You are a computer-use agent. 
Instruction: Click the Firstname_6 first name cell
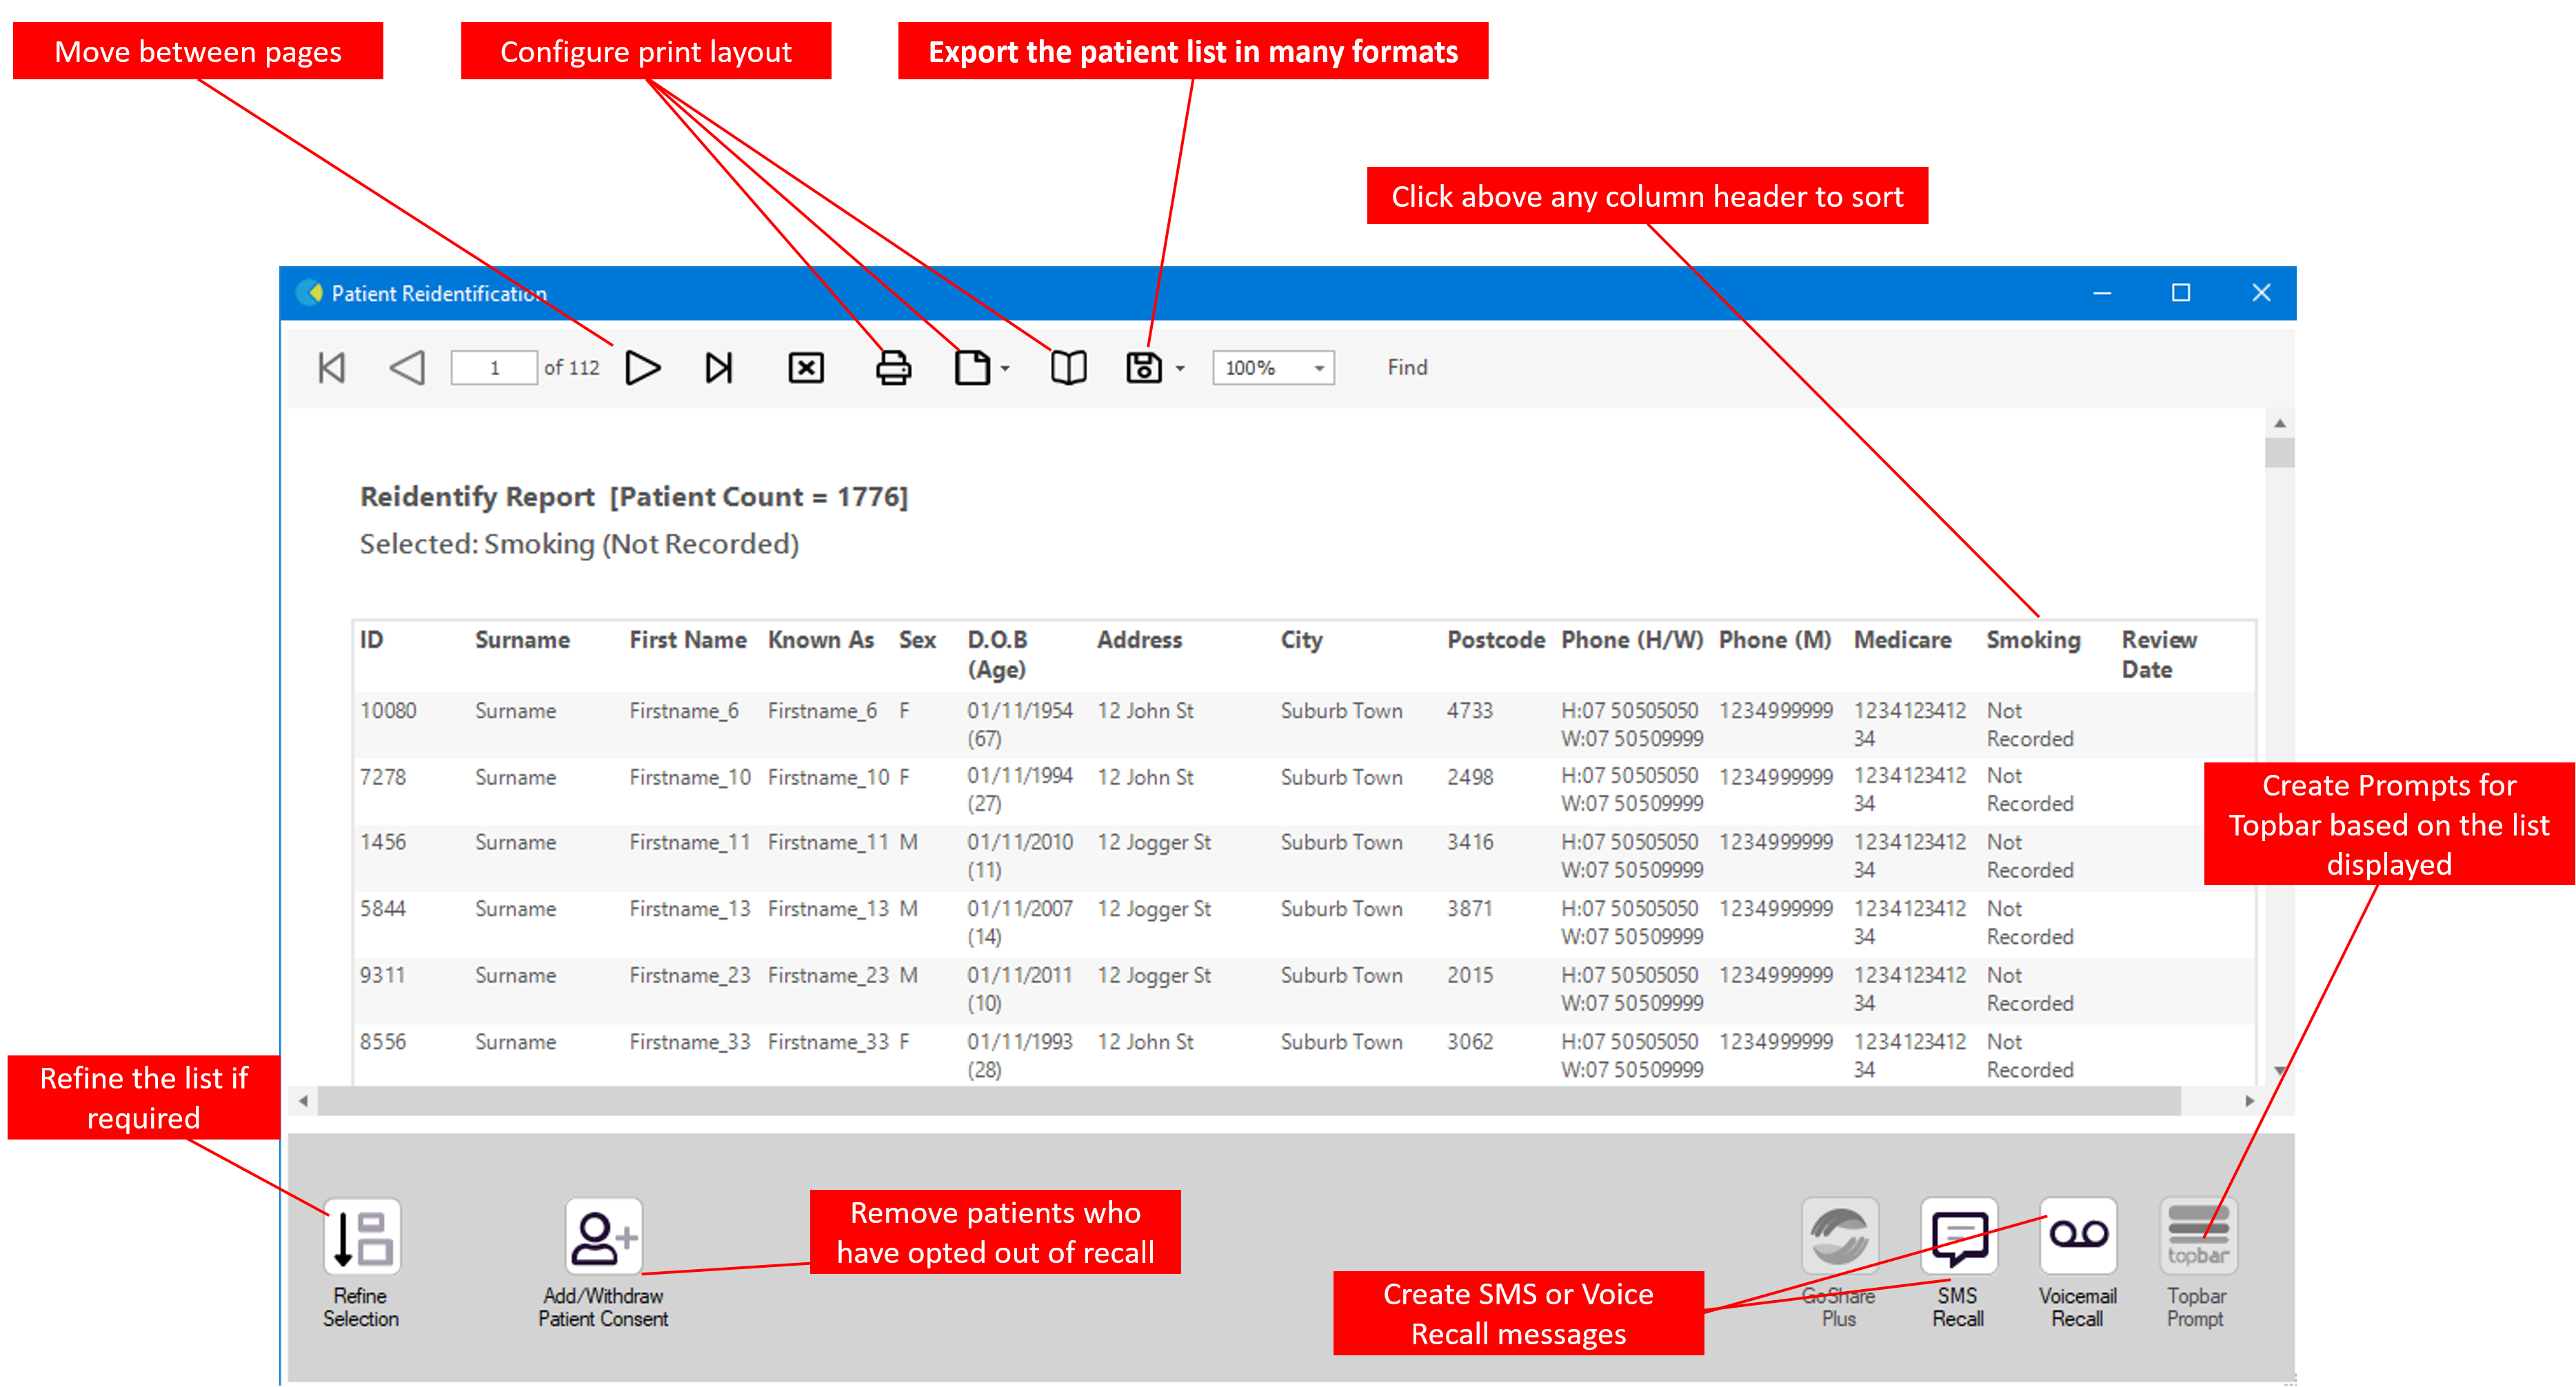684,711
